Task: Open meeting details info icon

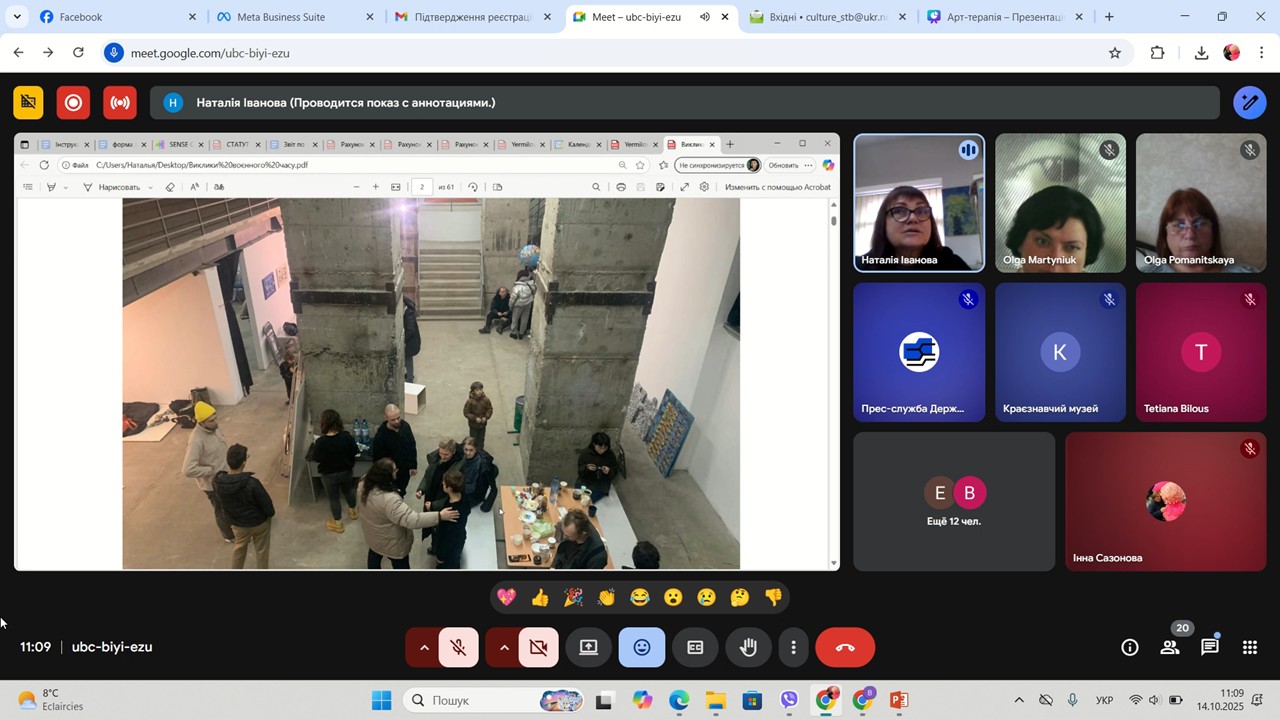Action: click(1130, 648)
